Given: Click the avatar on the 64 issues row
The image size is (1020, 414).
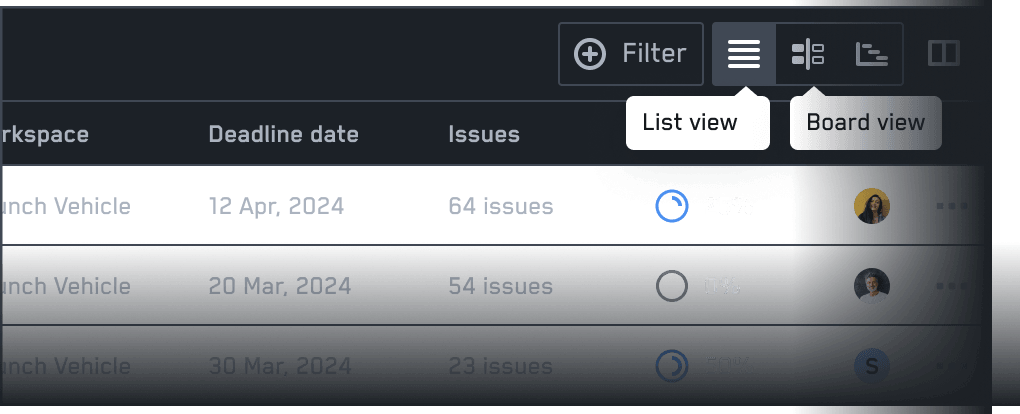Looking at the screenshot, I should coord(872,206).
